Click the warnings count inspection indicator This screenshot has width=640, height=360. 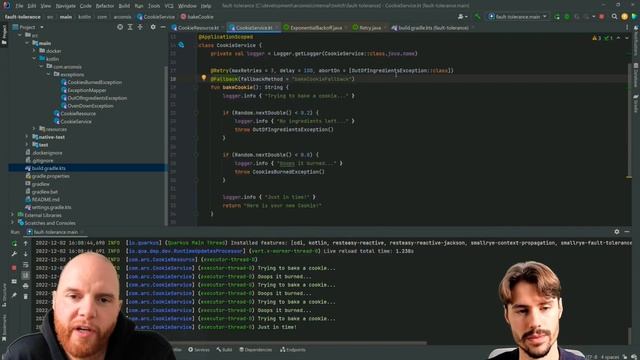coord(596,38)
